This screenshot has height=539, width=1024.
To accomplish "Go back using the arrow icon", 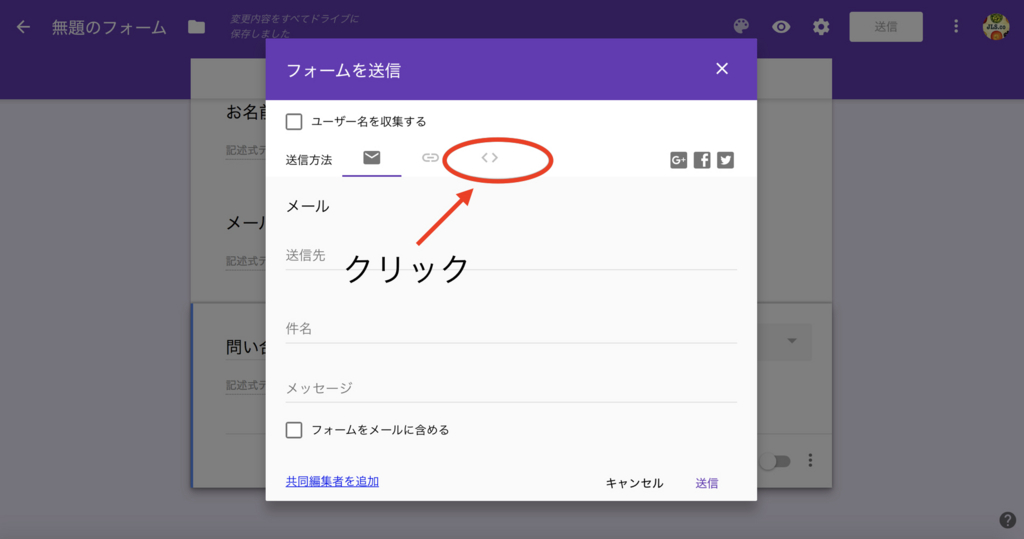I will pyautogui.click(x=24, y=27).
